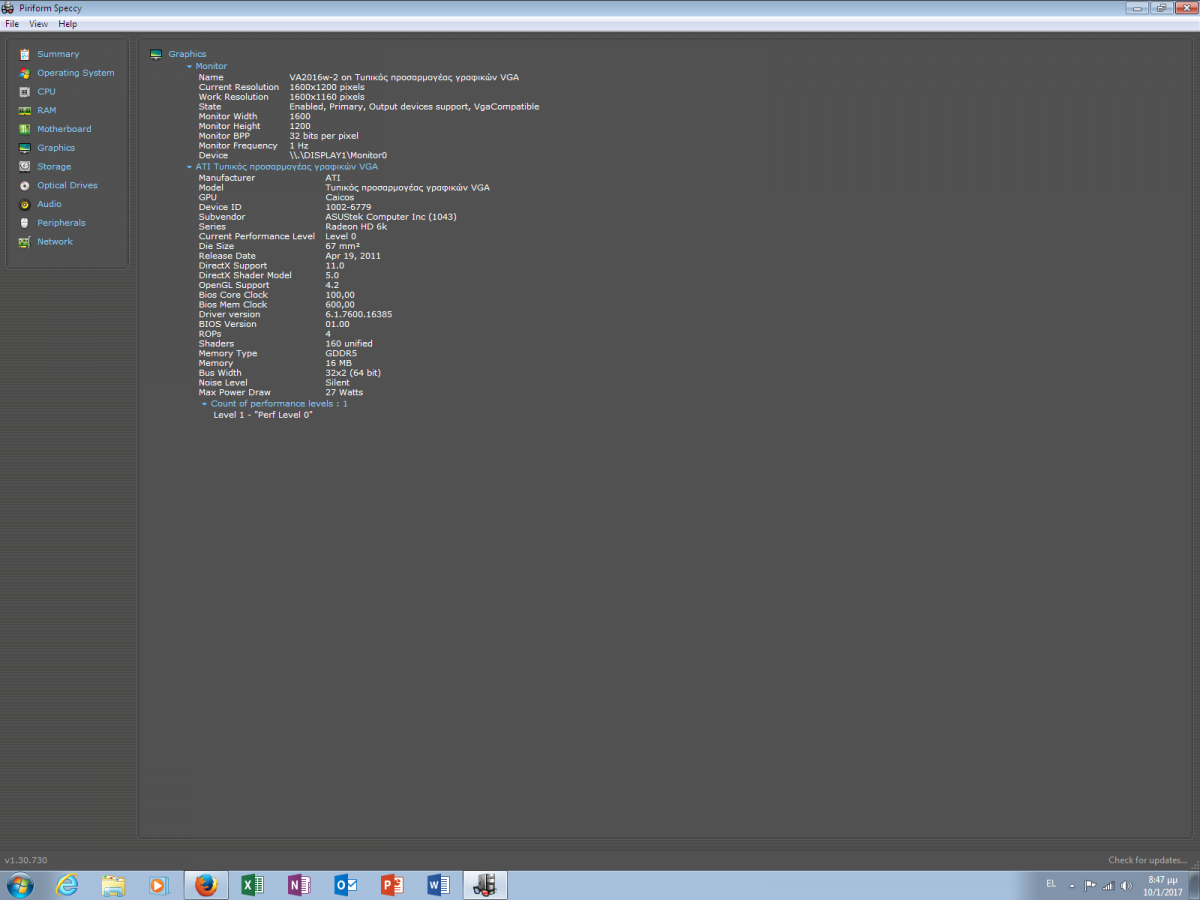Click the Audio speaker icon

point(25,204)
